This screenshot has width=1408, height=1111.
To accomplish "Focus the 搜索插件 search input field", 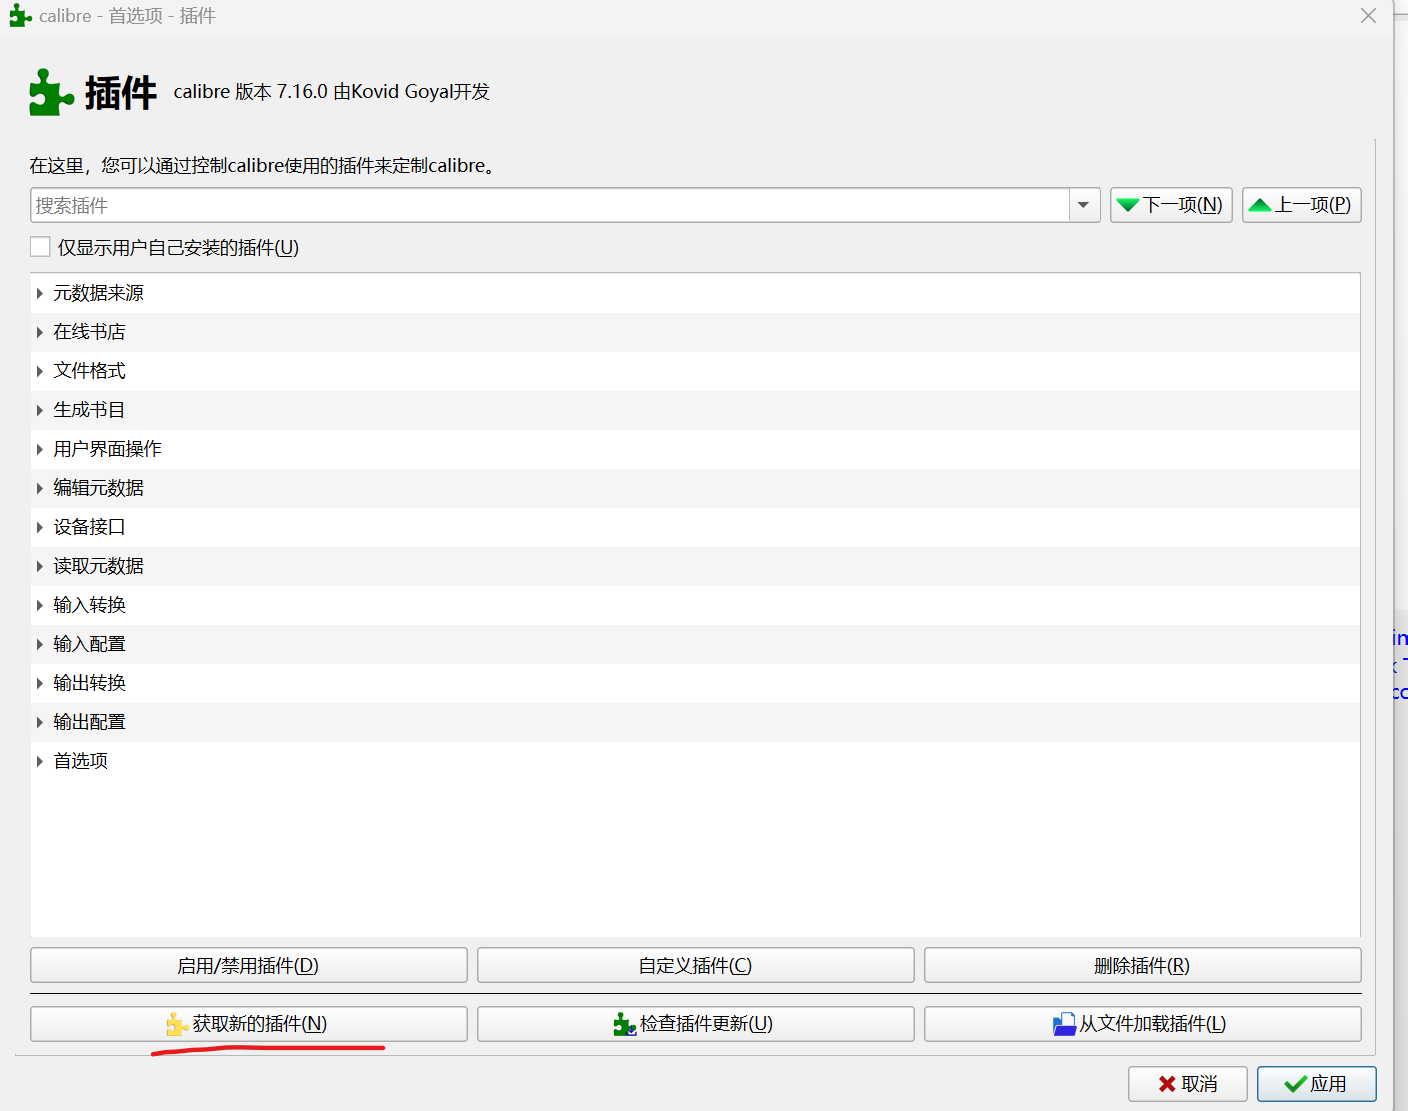I will pyautogui.click(x=550, y=205).
